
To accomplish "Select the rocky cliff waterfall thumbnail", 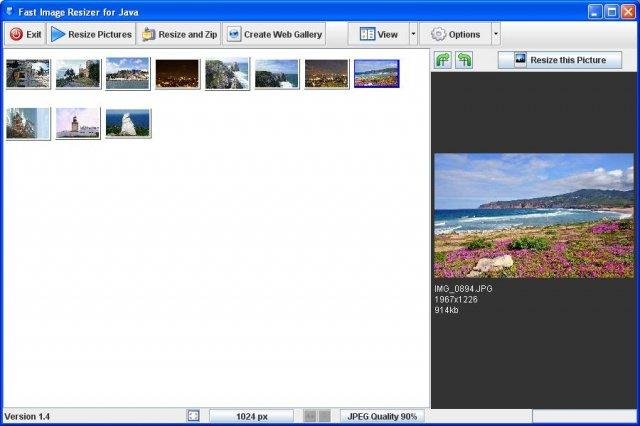I will (227, 73).
